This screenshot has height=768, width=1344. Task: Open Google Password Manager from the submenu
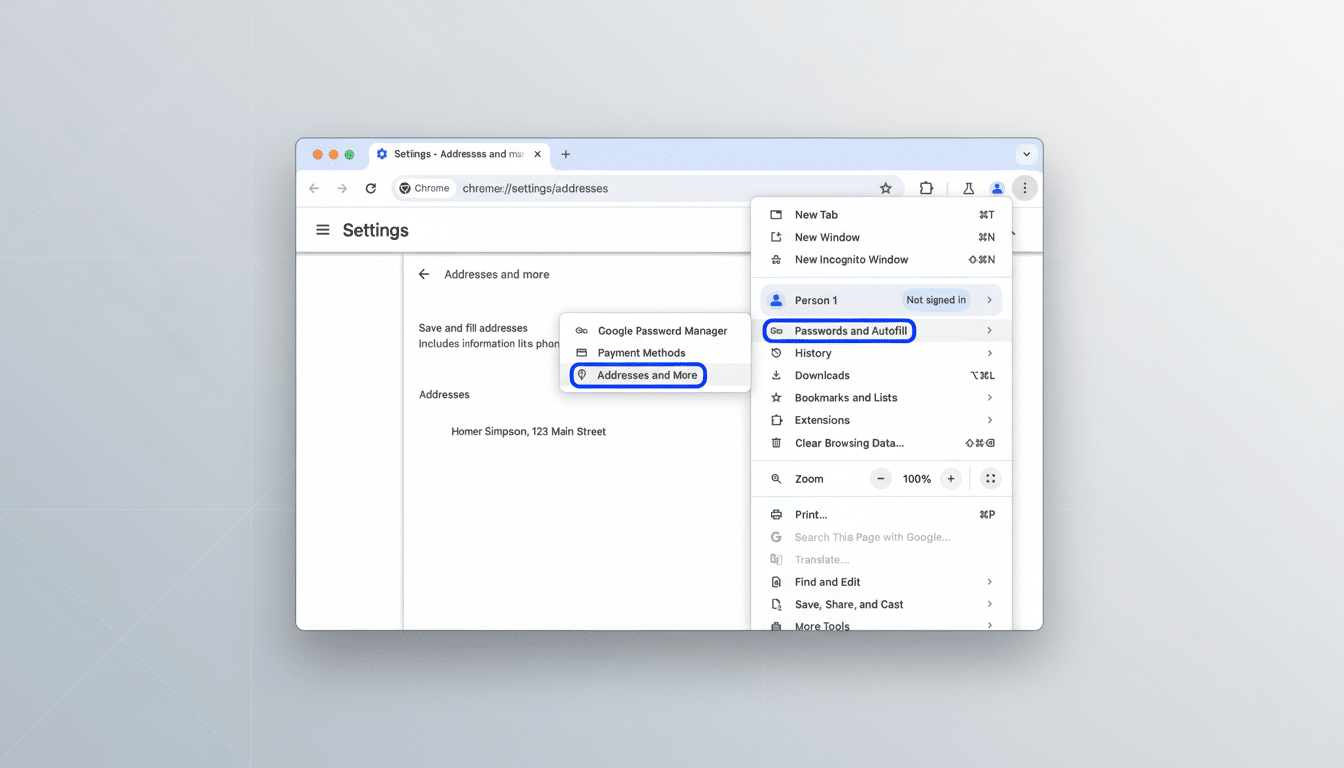click(662, 330)
